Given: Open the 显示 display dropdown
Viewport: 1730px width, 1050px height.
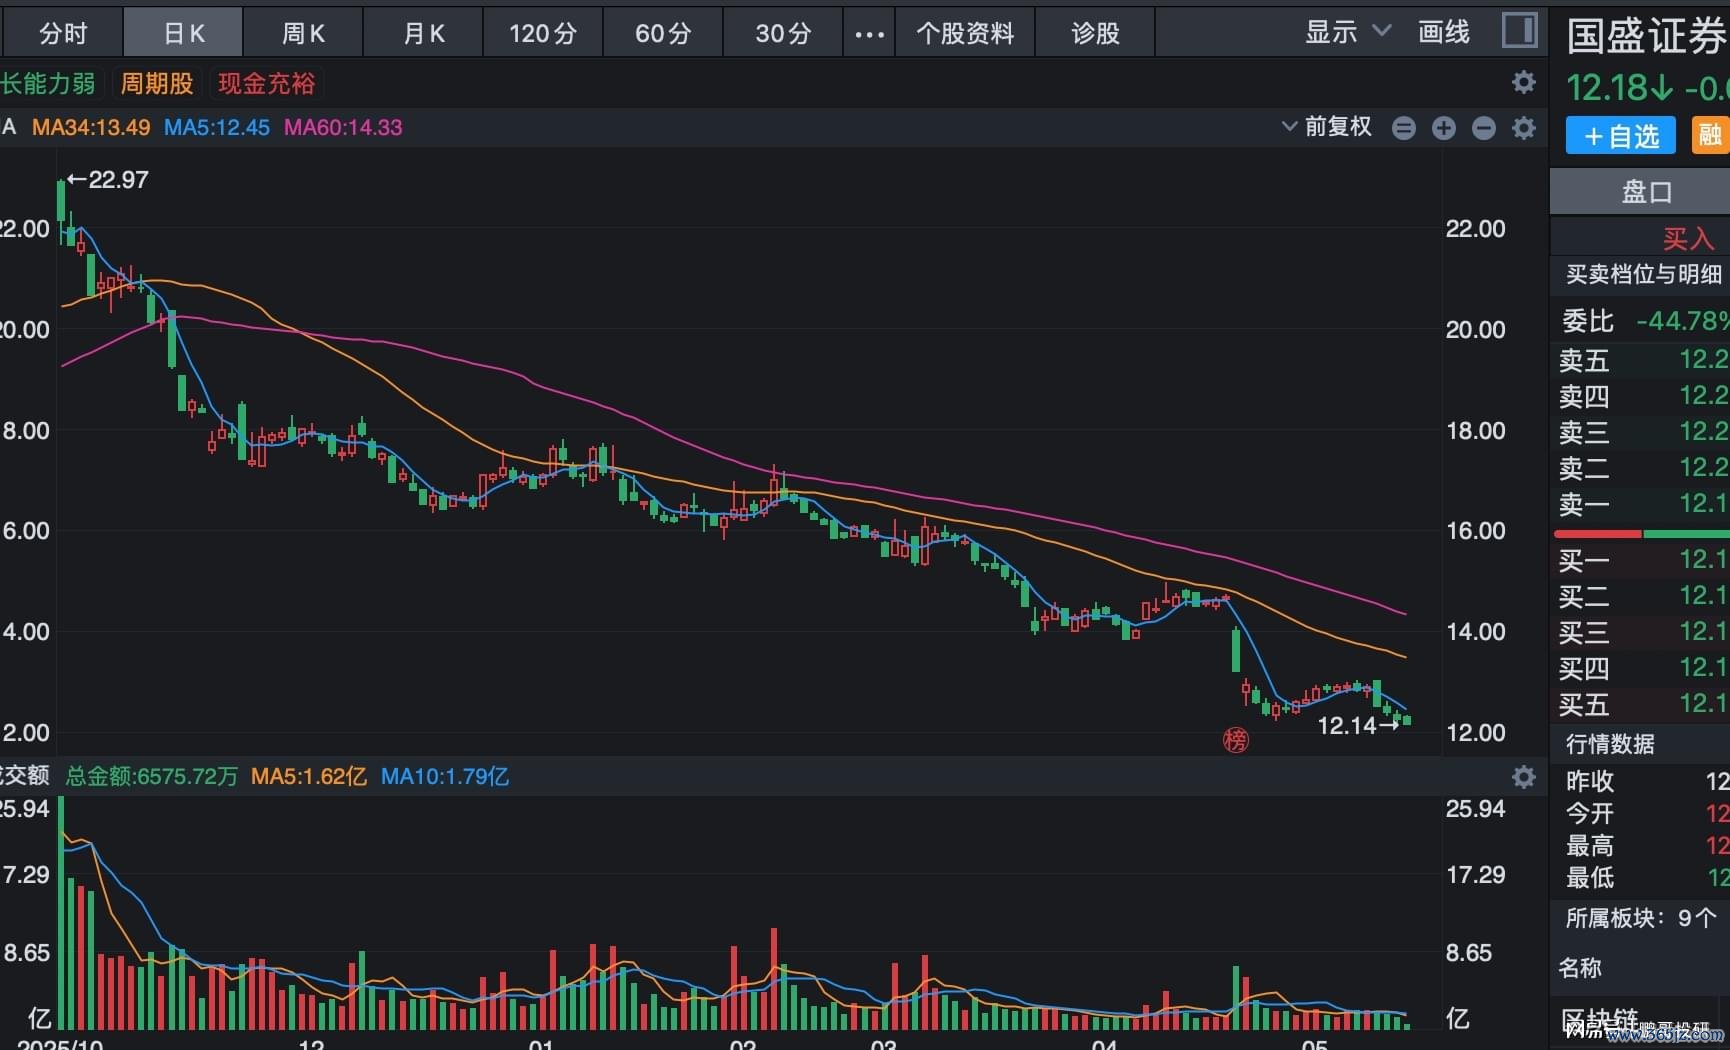Looking at the screenshot, I should point(1347,32).
